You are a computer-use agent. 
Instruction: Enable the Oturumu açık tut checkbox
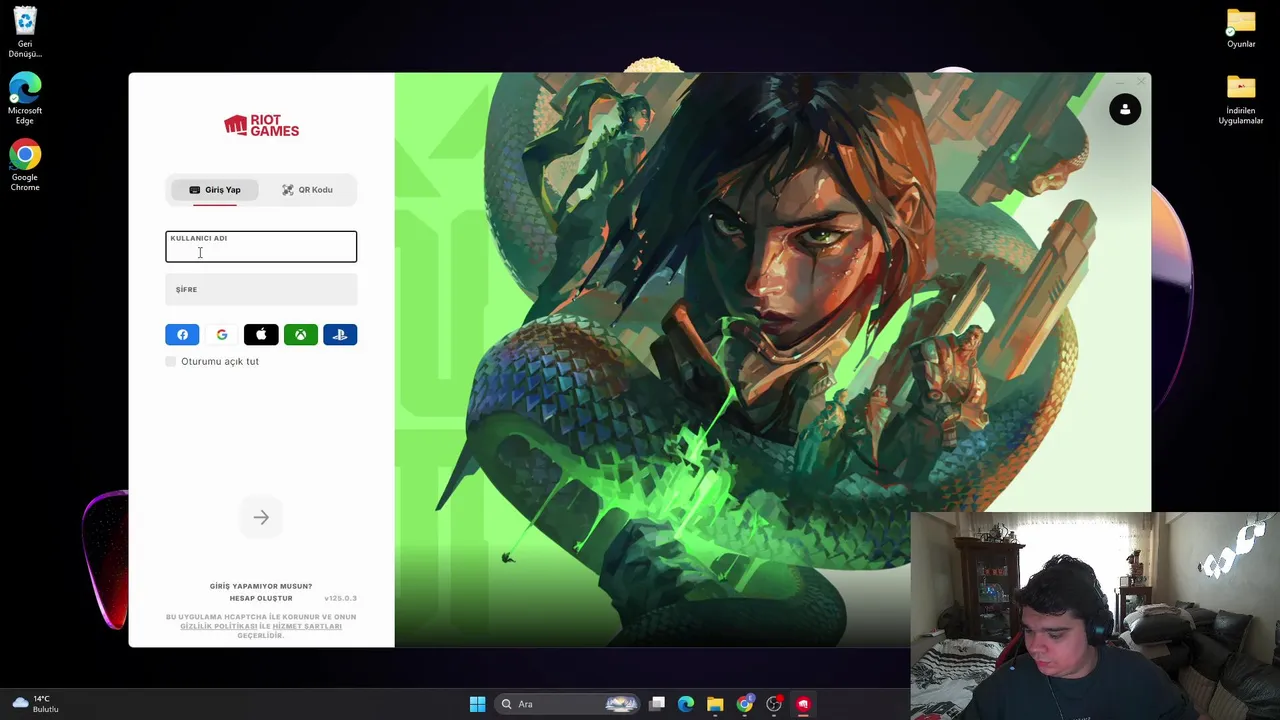pyautogui.click(x=171, y=361)
